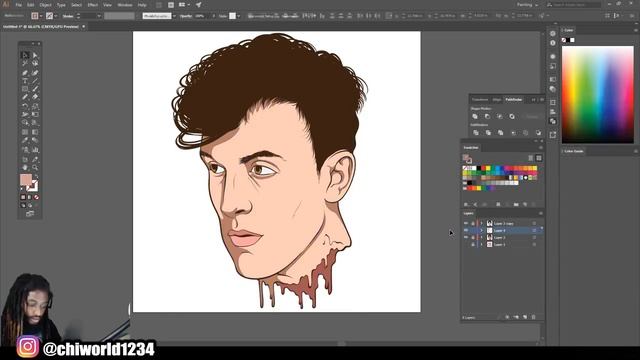This screenshot has height=360, width=640.
Task: Hide Layer 3 visibility eye
Action: (x=466, y=237)
